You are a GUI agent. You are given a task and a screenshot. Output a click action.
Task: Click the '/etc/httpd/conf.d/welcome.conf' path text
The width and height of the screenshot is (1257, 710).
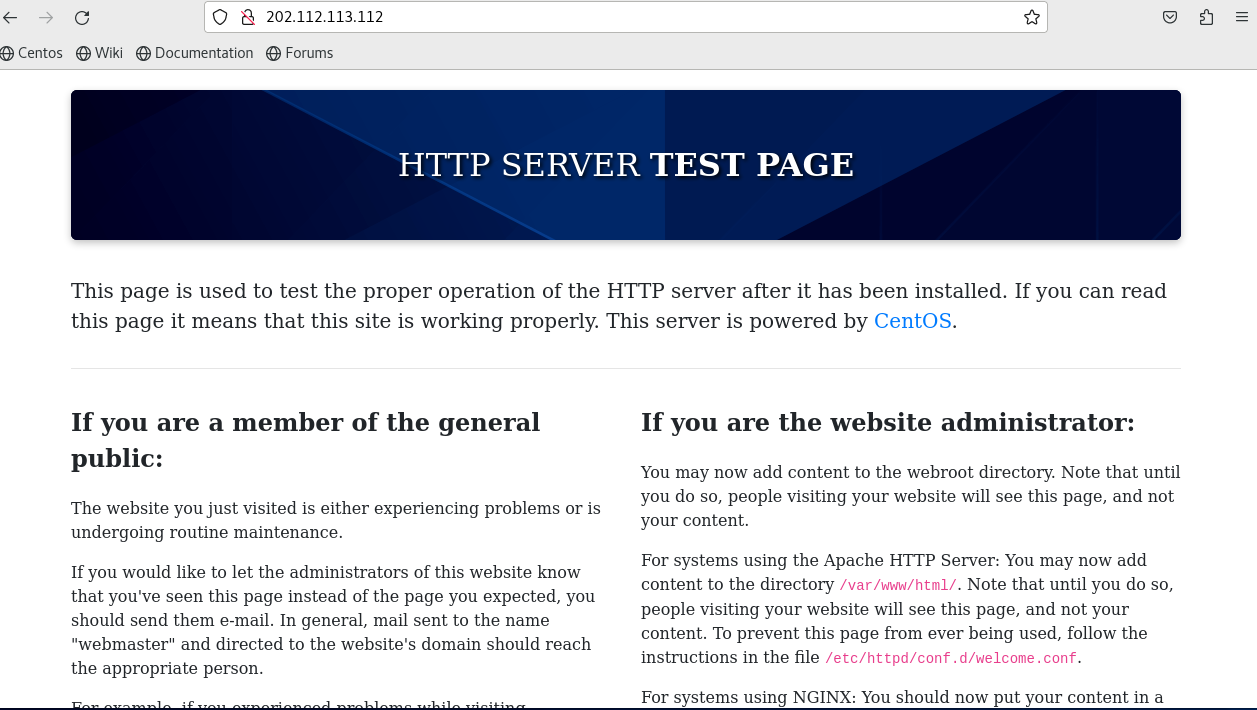951,659
